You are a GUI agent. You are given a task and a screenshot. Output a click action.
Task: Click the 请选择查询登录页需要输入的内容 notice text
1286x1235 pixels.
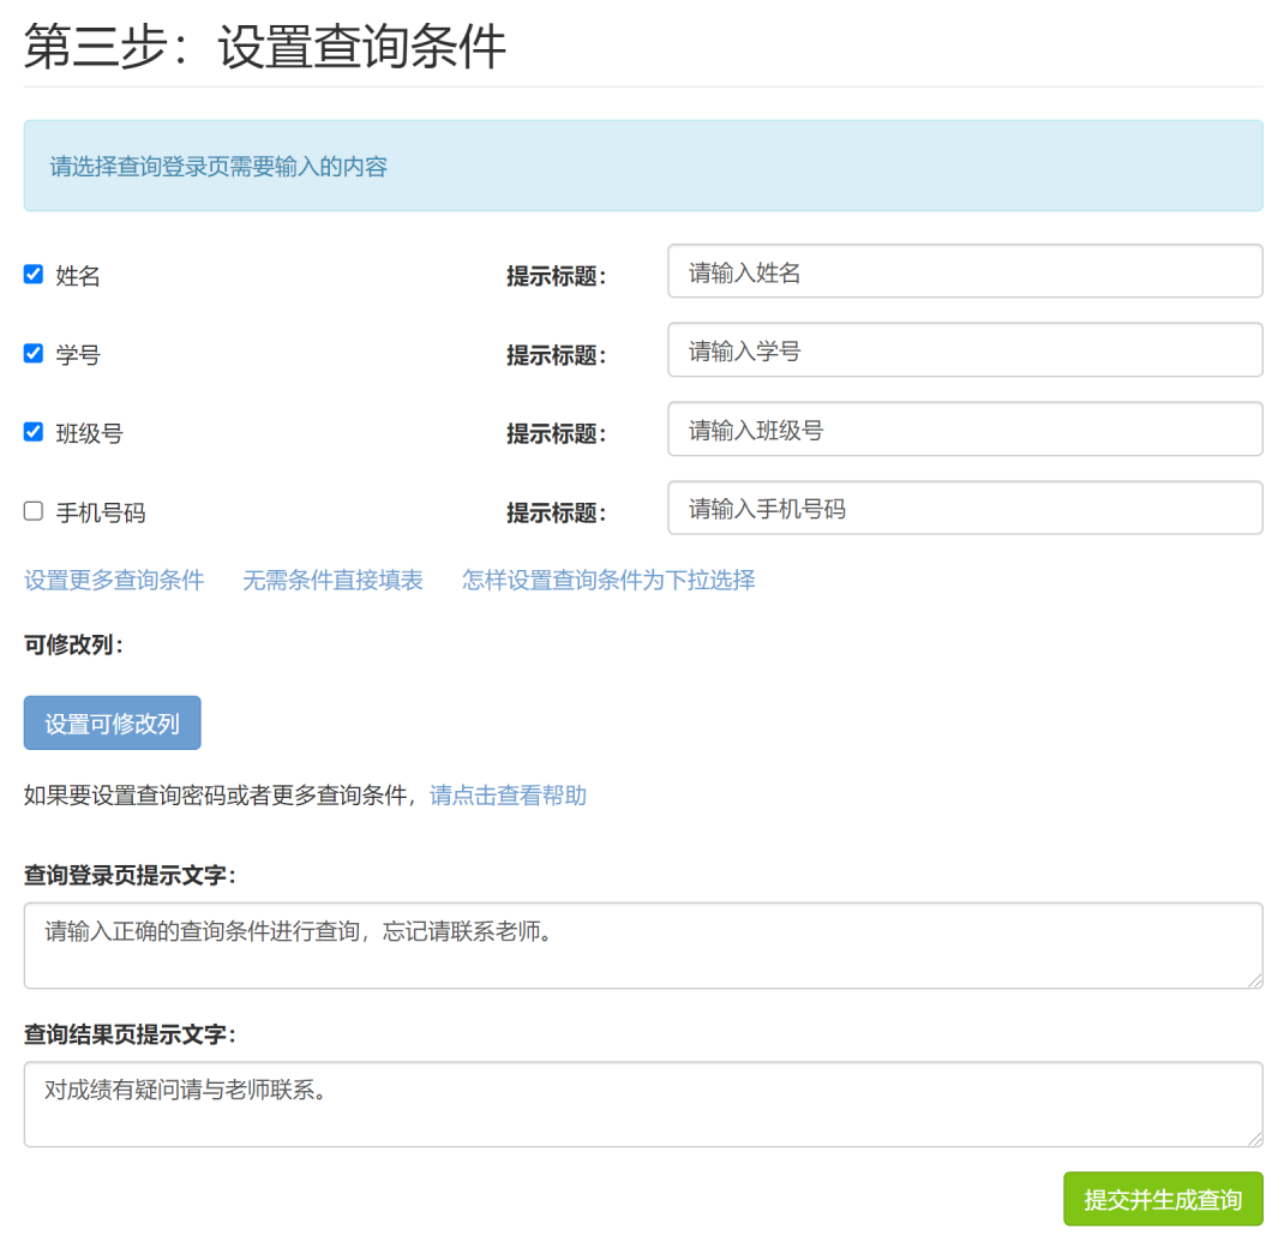coord(219,167)
